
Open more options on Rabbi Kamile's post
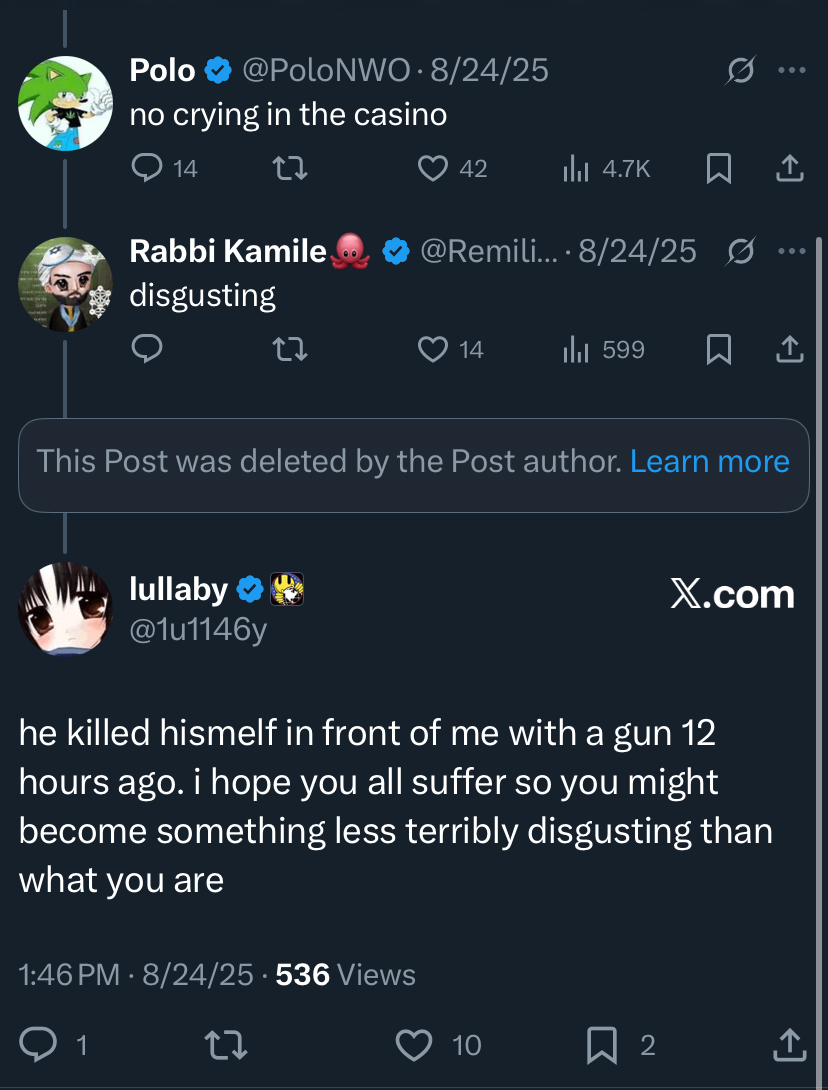click(x=791, y=250)
